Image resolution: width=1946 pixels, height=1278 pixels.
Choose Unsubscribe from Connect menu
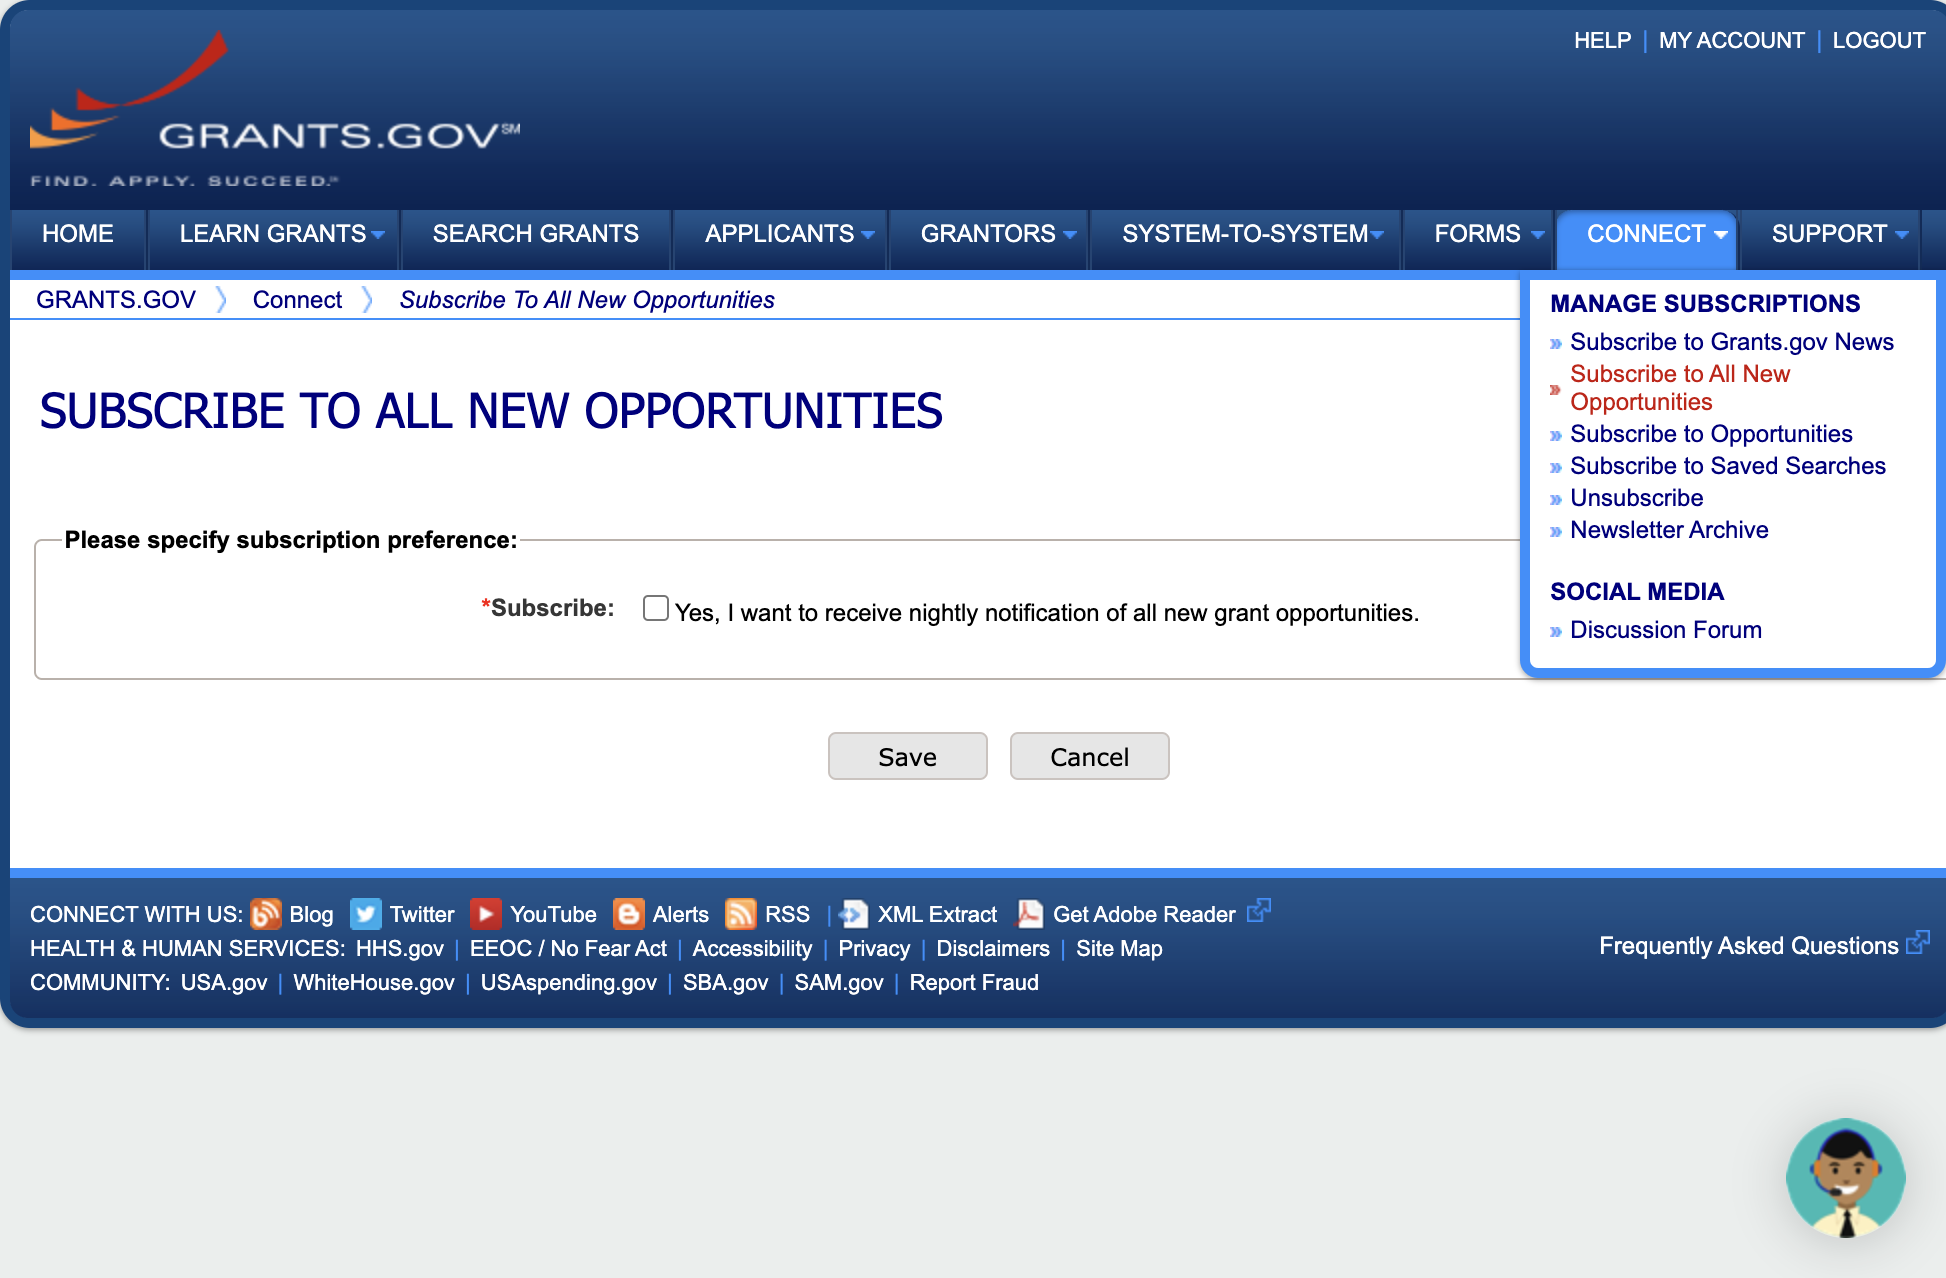pyautogui.click(x=1636, y=498)
